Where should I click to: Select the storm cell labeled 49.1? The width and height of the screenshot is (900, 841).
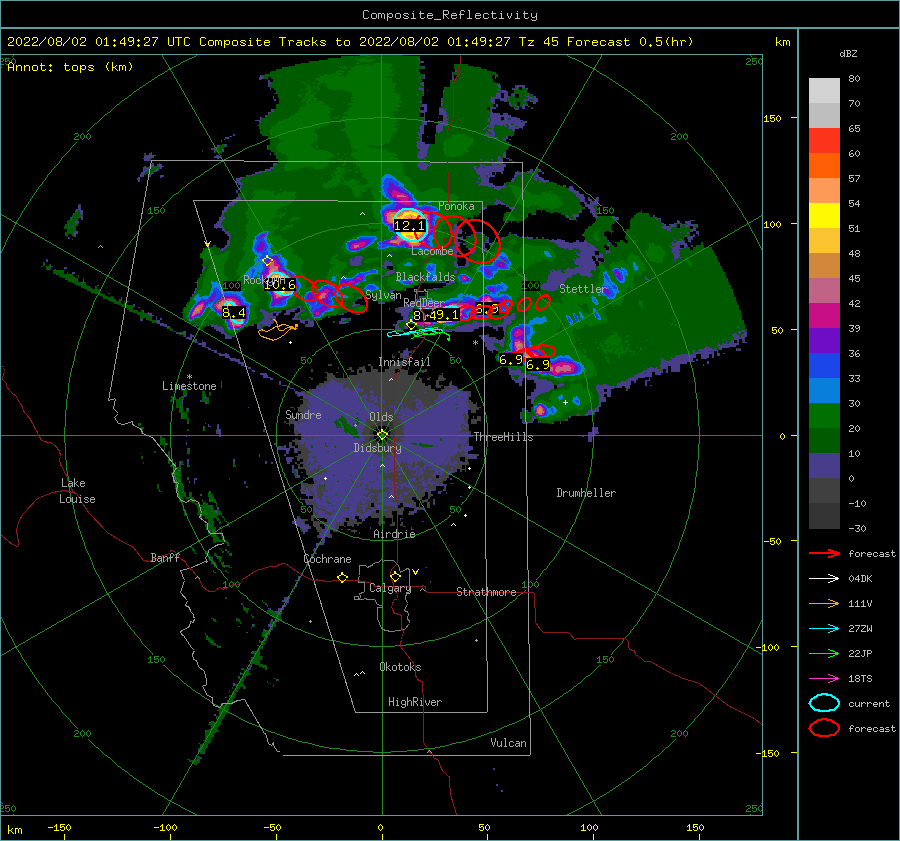(444, 315)
